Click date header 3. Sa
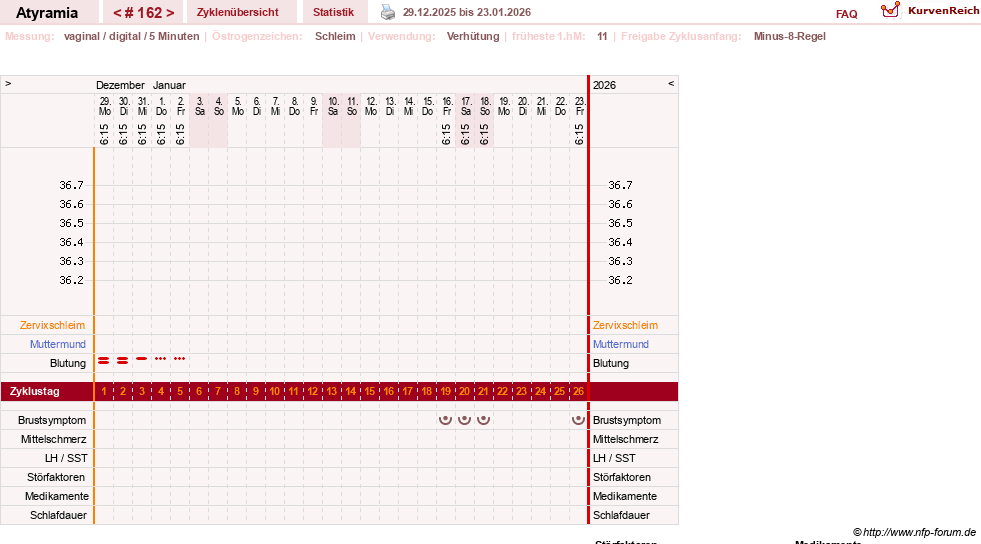This screenshot has height=544, width=981. (200, 106)
